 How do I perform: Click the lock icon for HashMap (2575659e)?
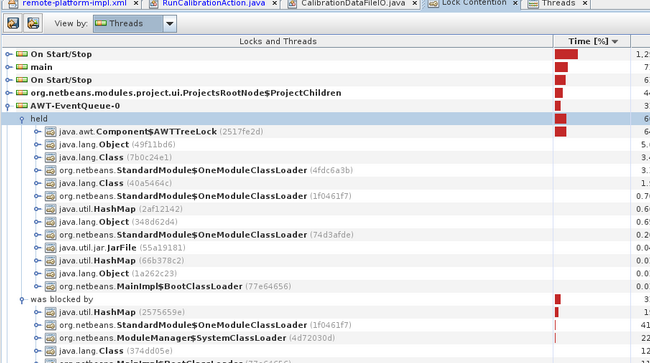click(51, 312)
